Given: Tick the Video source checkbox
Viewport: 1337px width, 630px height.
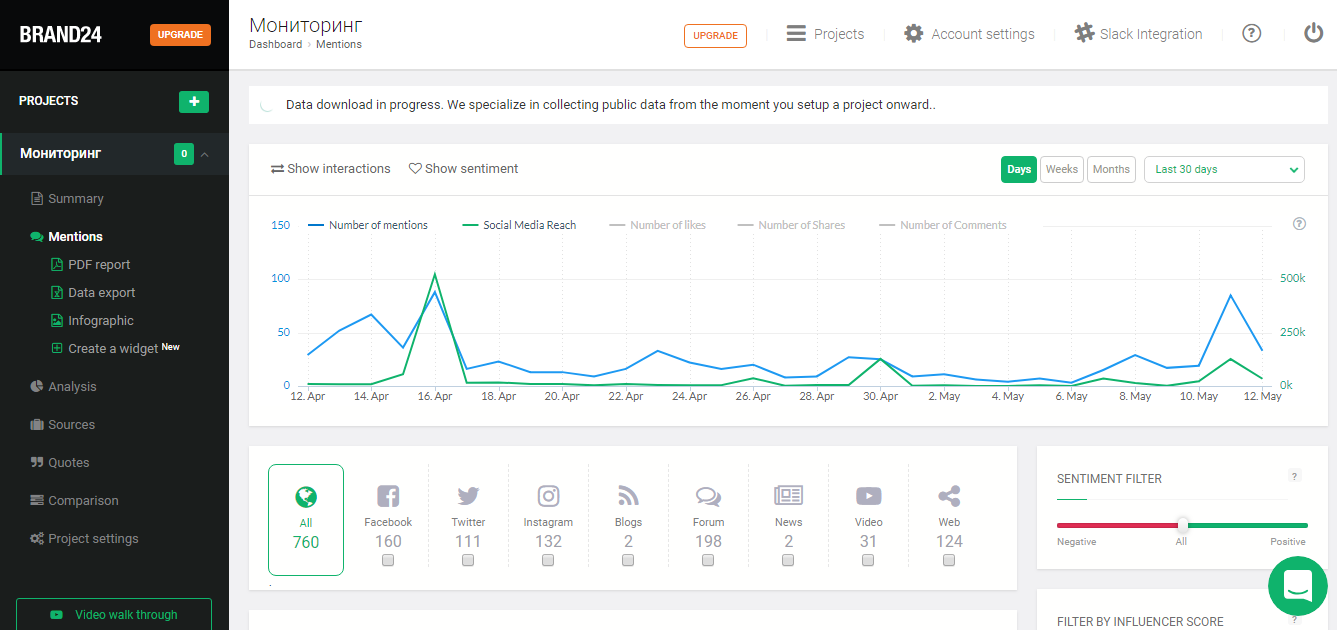Looking at the screenshot, I should point(868,560).
